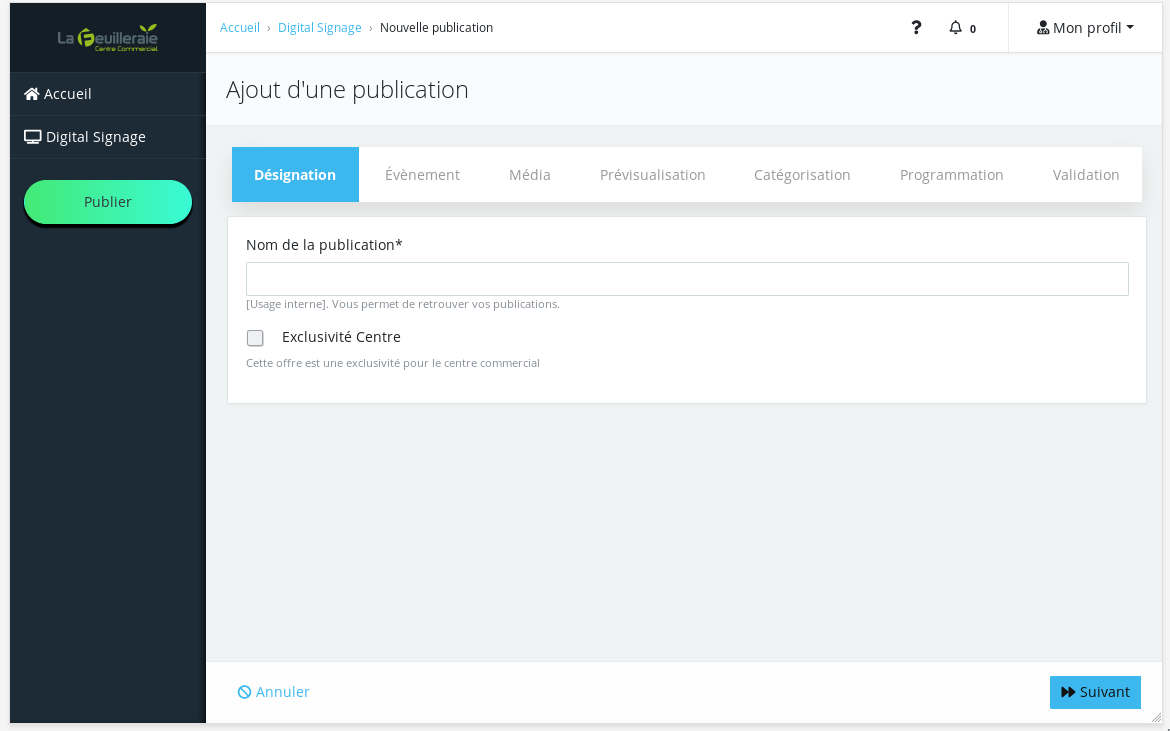
Task: Click the fast-forward icon in Suivant button
Action: tap(1068, 692)
